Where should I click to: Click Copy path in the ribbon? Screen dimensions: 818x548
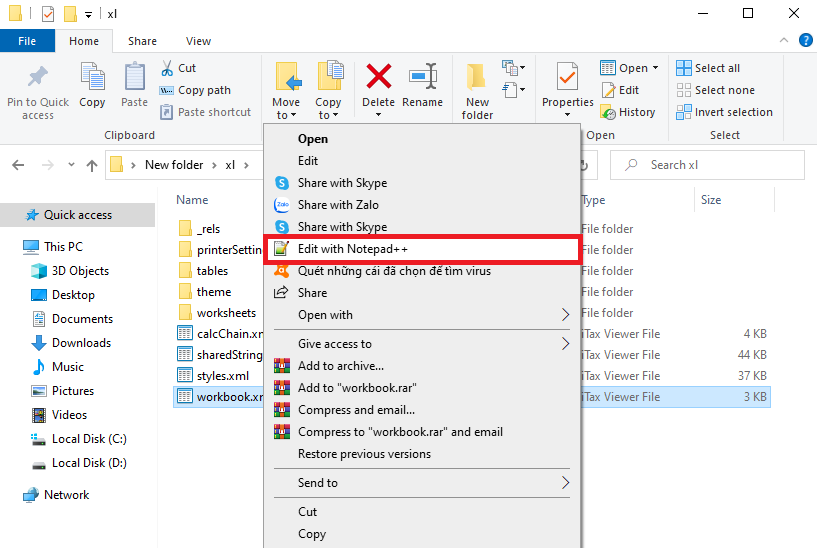click(x=195, y=90)
